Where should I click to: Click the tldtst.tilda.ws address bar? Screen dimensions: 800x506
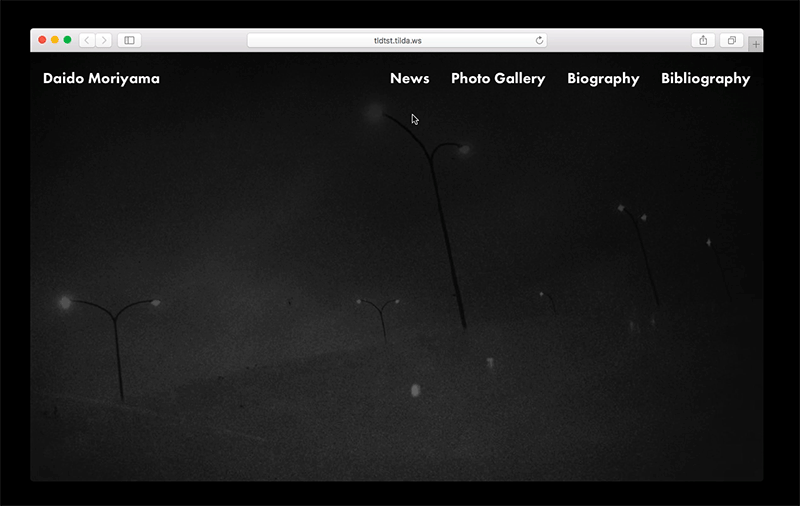tap(397, 40)
